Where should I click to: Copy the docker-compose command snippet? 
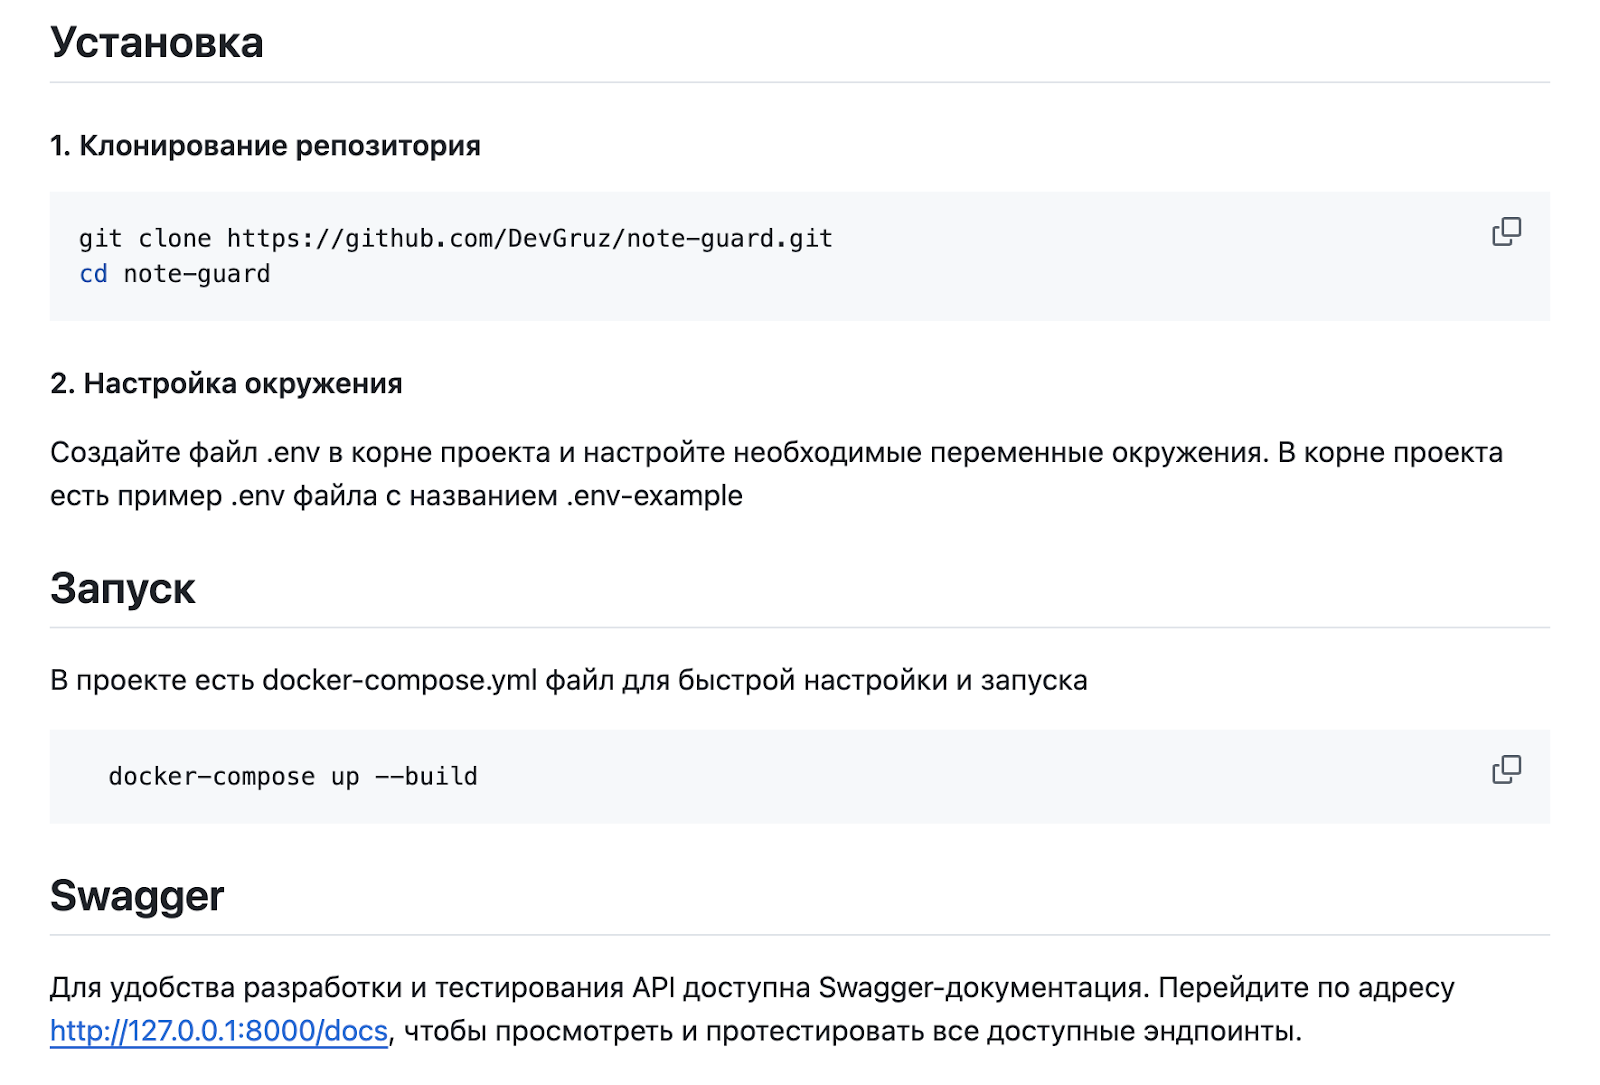point(1506,769)
